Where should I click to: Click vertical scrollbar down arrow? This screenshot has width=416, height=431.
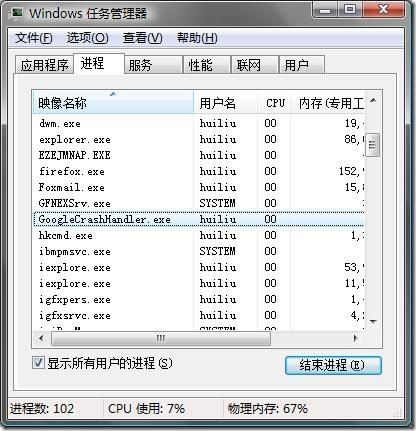tap(373, 322)
